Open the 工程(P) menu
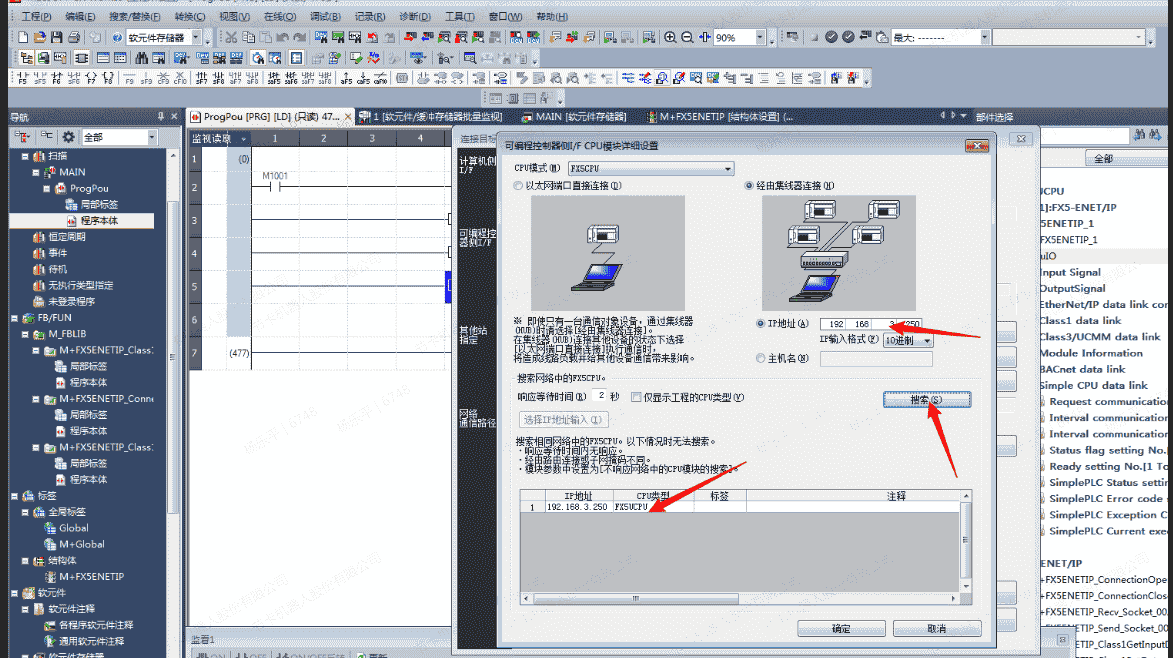Image resolution: width=1173 pixels, height=658 pixels. tap(36, 17)
